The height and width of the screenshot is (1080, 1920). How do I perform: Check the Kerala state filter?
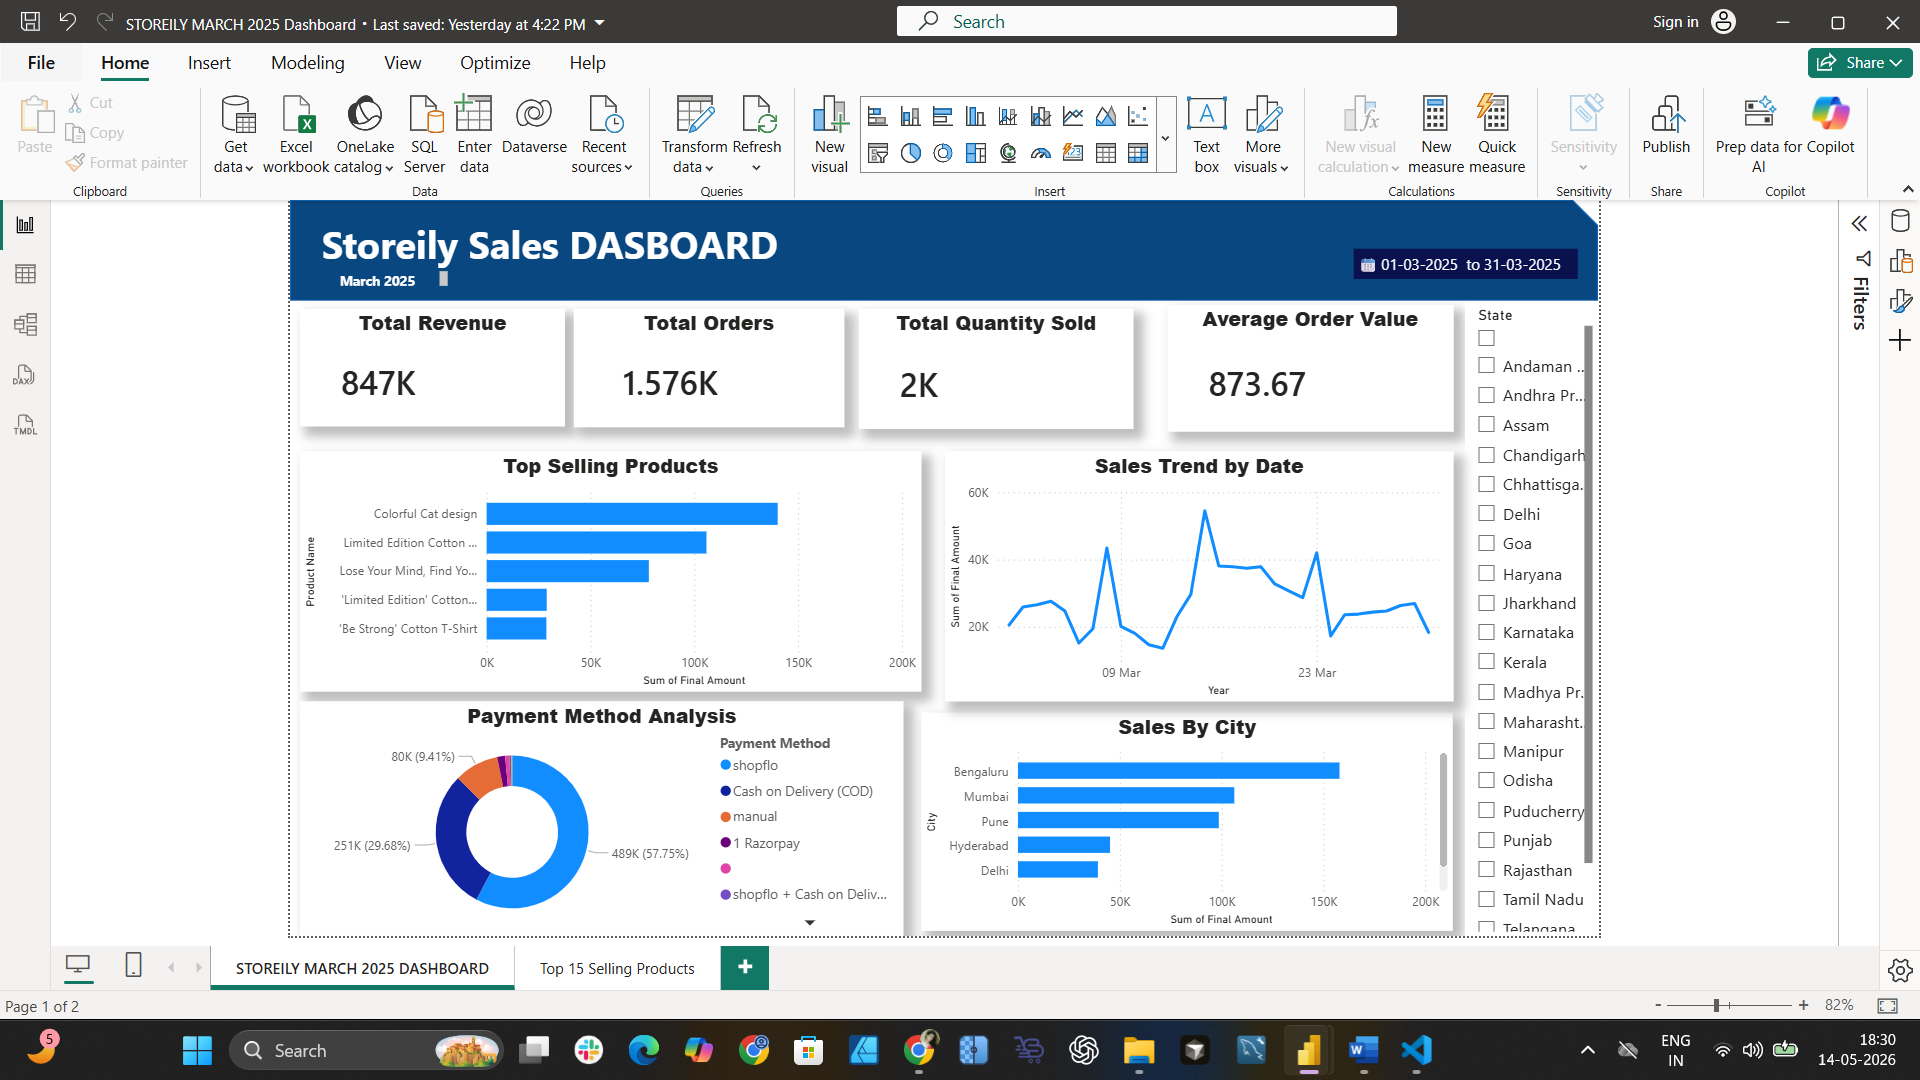click(1487, 661)
